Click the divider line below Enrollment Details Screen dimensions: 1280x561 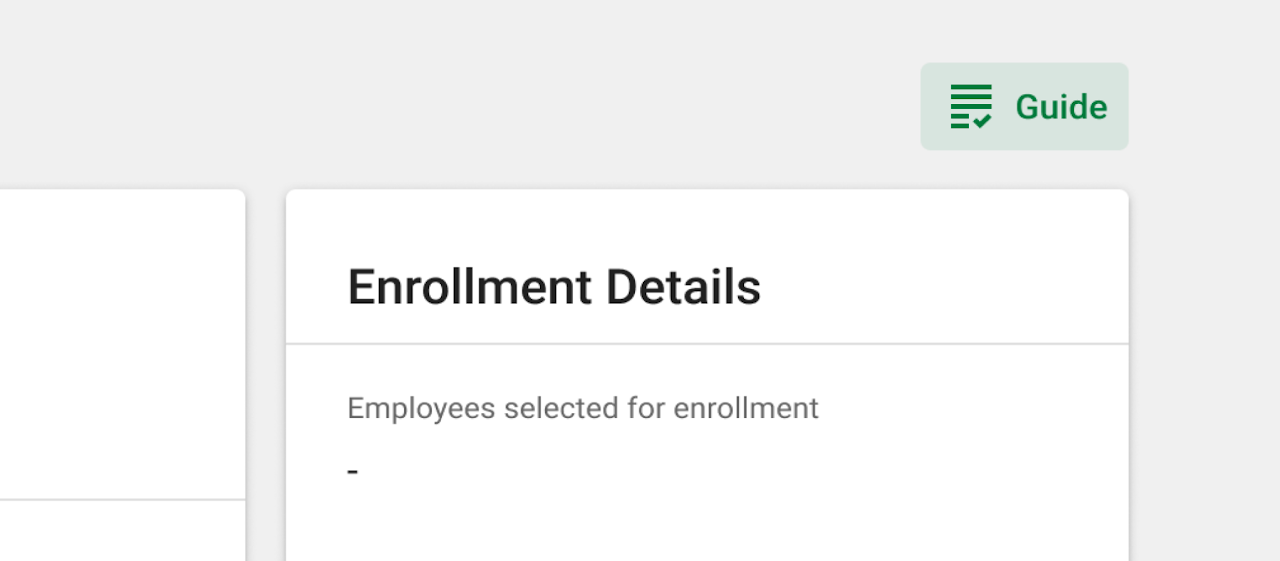[x=707, y=344]
